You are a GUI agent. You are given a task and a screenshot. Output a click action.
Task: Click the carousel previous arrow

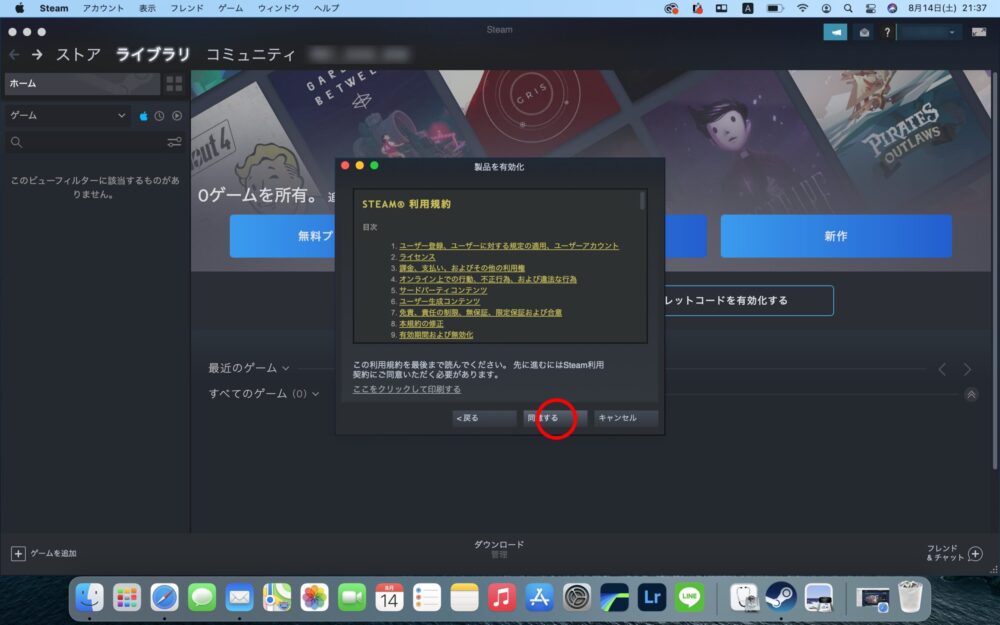pyautogui.click(x=942, y=369)
